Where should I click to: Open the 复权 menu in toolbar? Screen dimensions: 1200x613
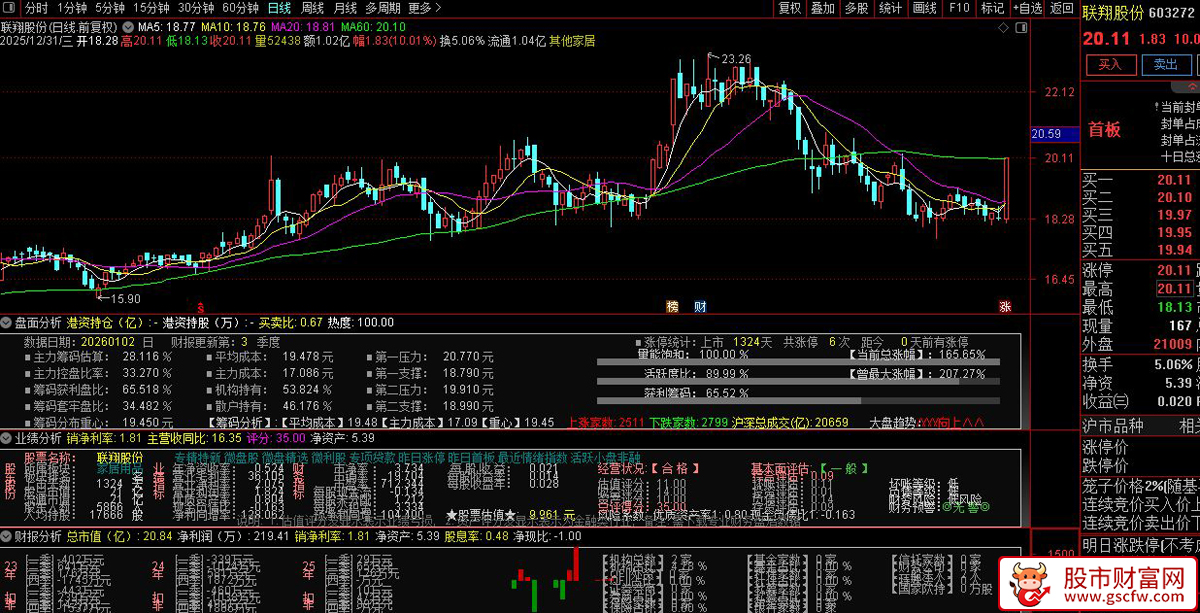(790, 8)
